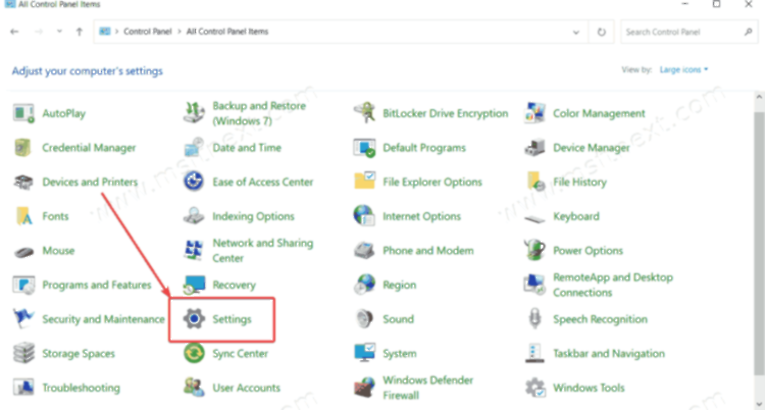
Task: Open the Taskbar and Navigation link text
Action: pyautogui.click(x=609, y=353)
